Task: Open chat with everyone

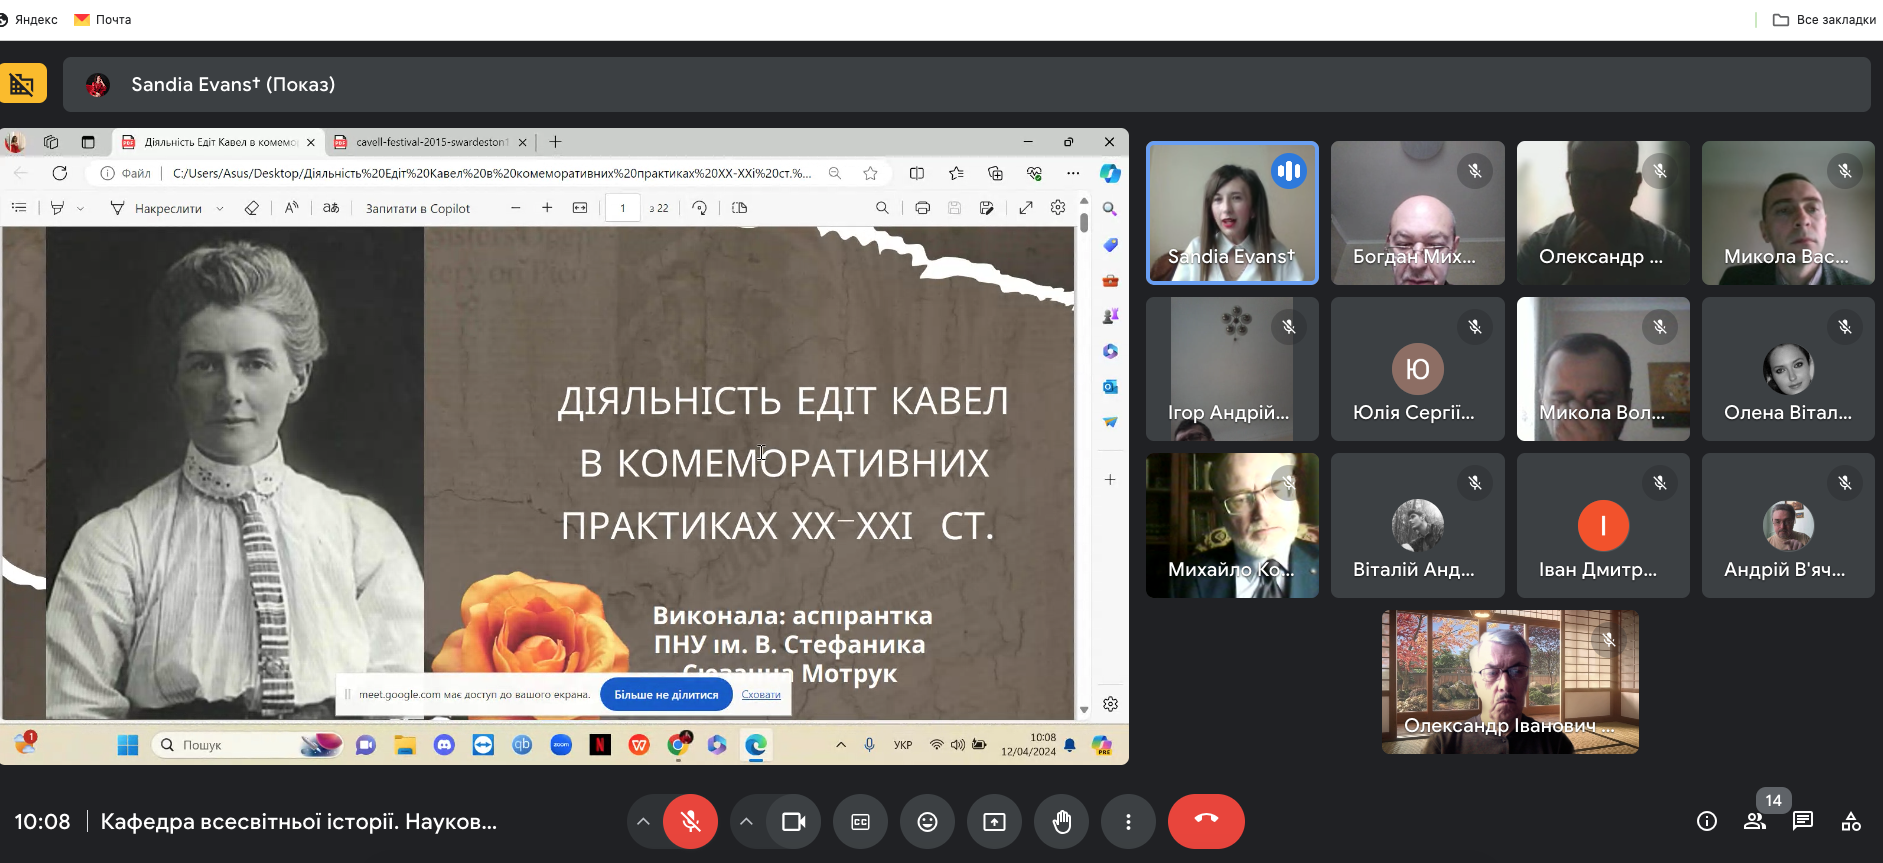Action: [x=1803, y=821]
